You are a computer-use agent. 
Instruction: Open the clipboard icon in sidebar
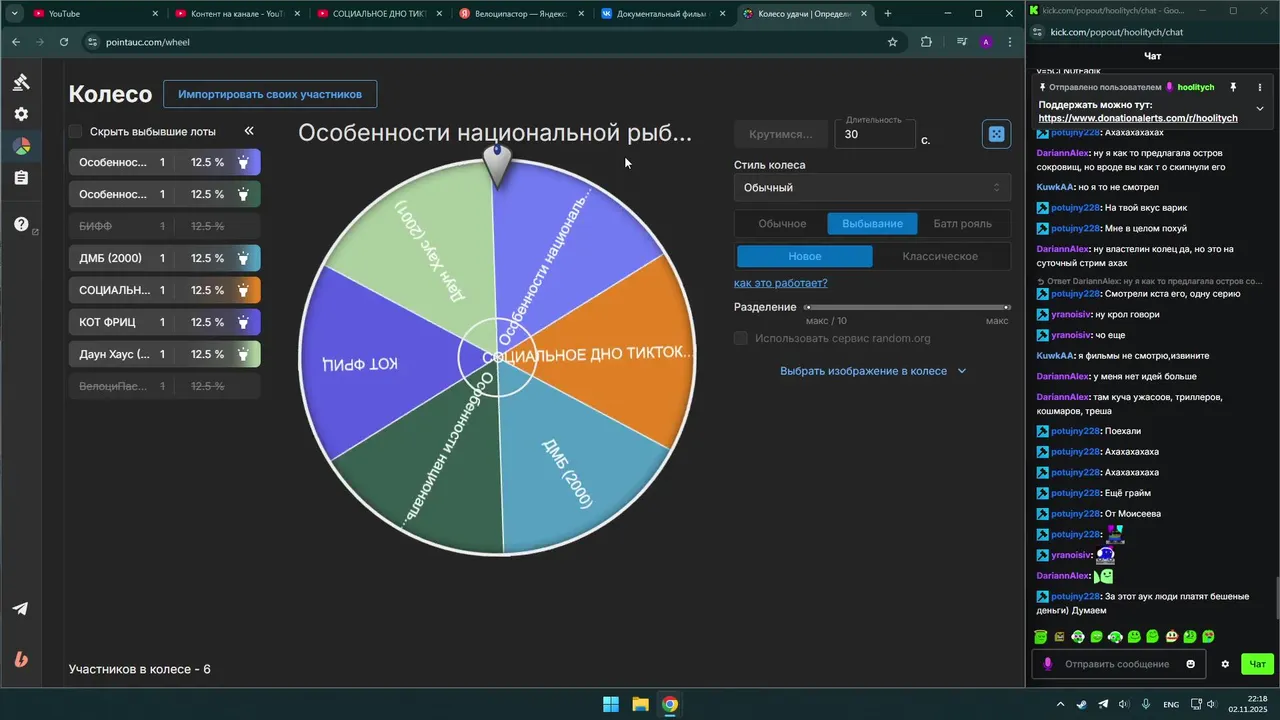click(21, 178)
